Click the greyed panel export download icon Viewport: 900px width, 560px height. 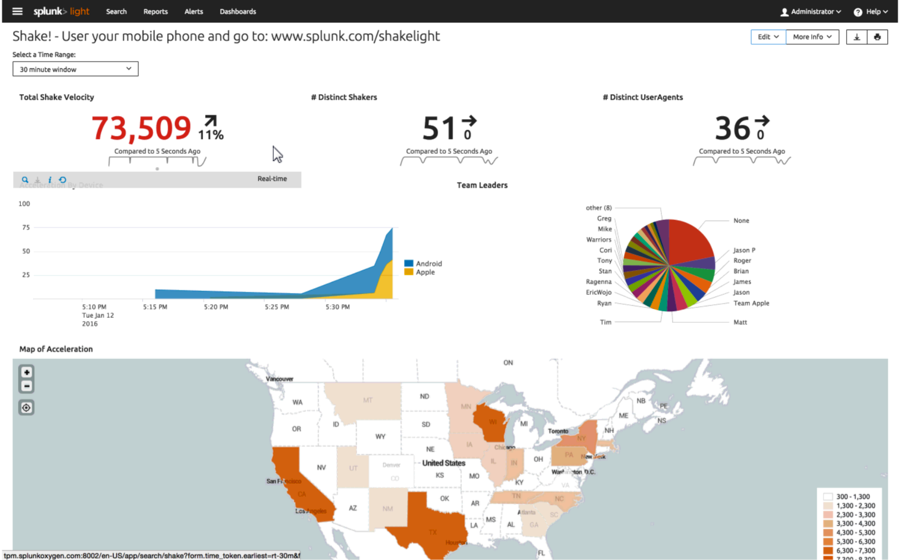37,180
